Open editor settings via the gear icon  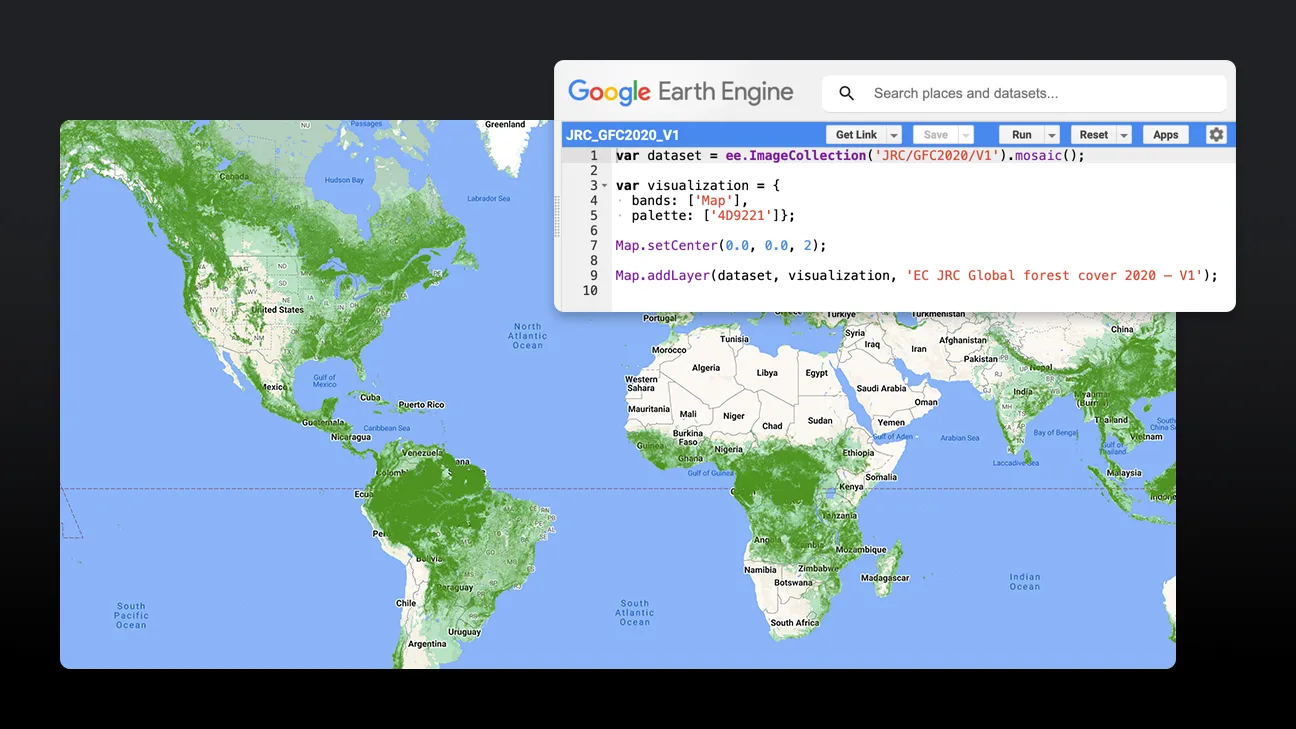[x=1215, y=133]
